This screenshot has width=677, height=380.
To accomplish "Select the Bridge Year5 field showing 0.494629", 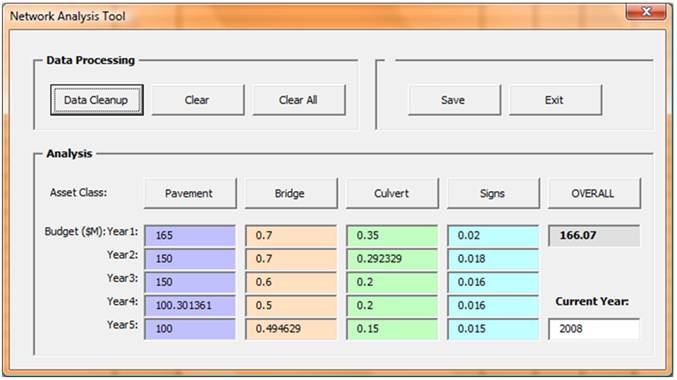I will [x=291, y=329].
